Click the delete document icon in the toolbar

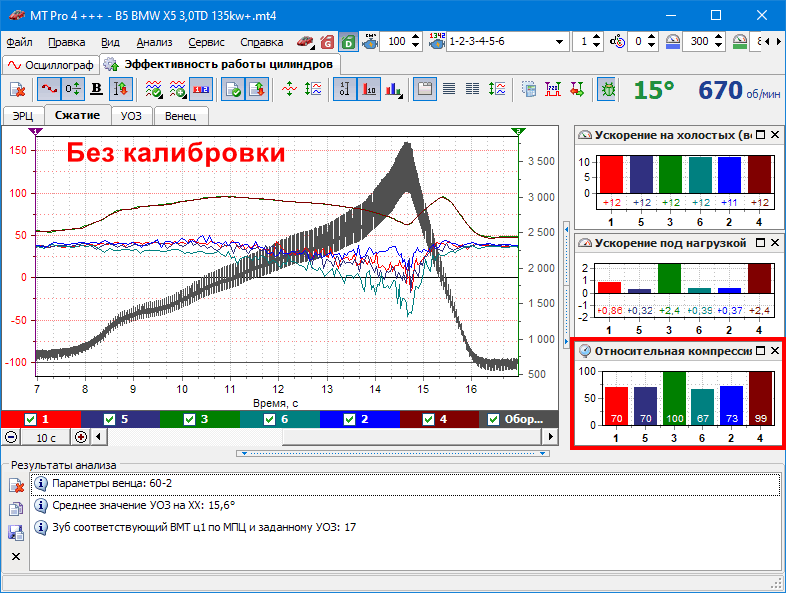point(18,90)
